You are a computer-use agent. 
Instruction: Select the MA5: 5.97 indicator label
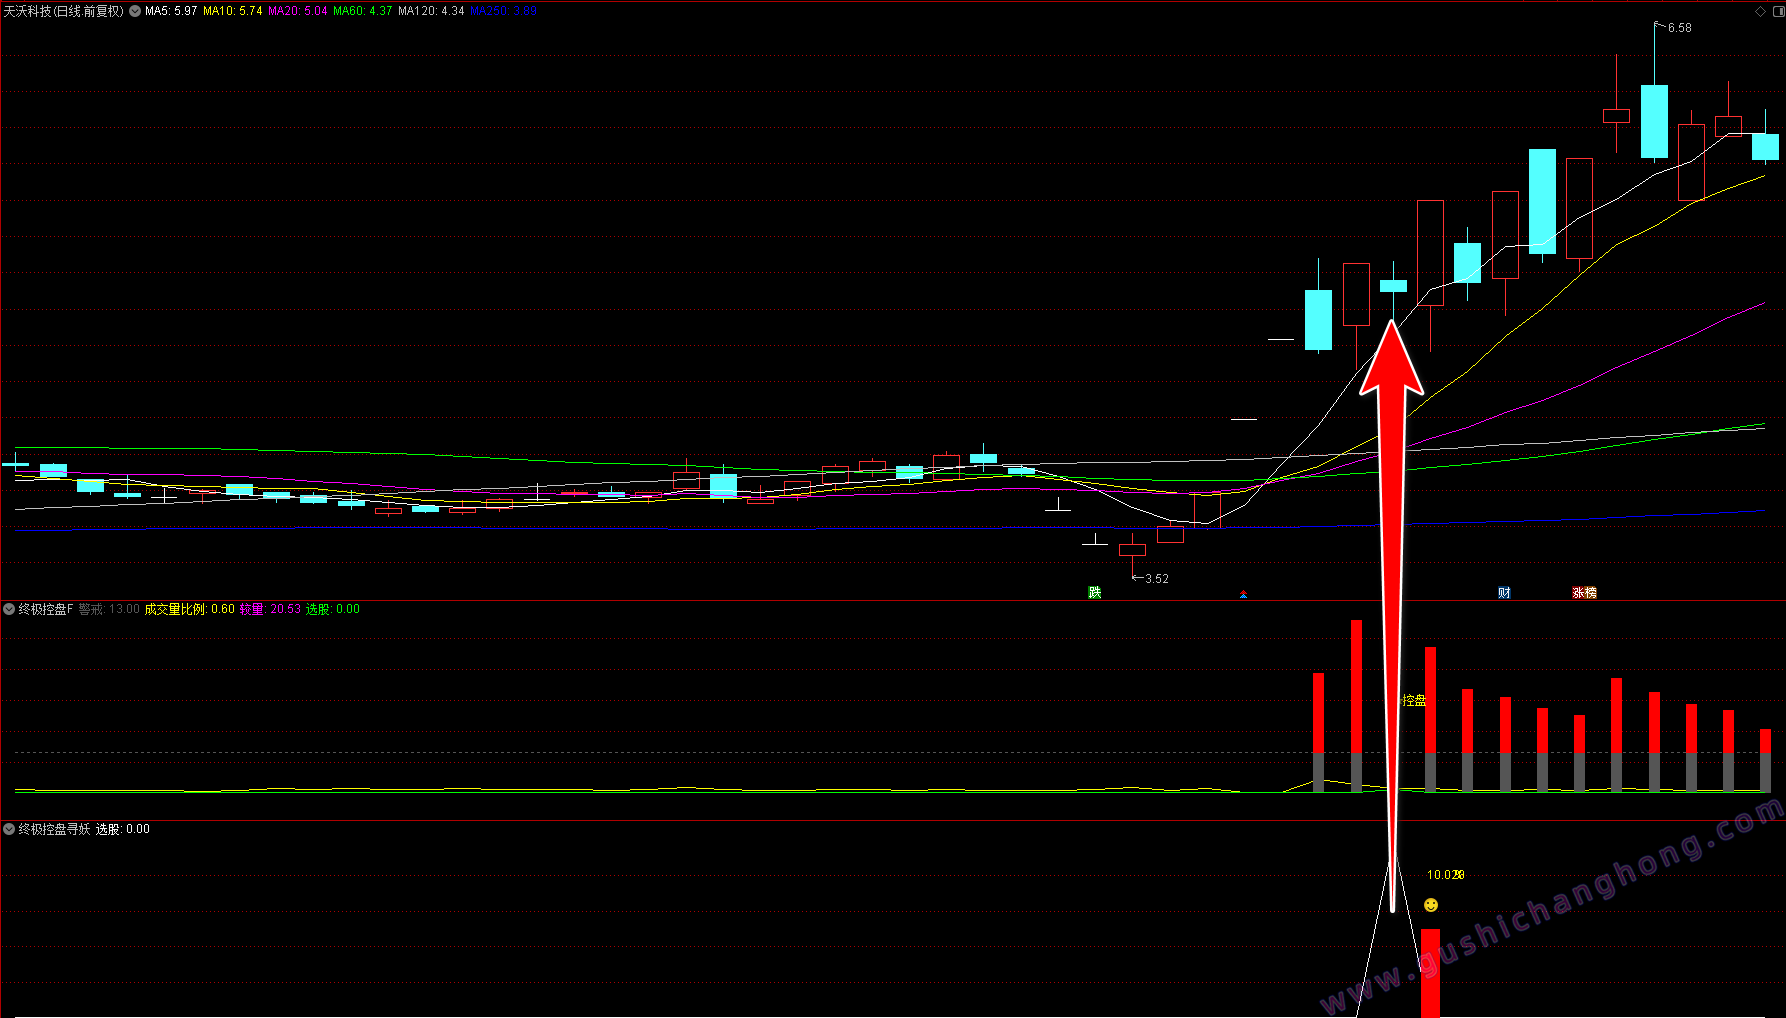click(x=171, y=11)
